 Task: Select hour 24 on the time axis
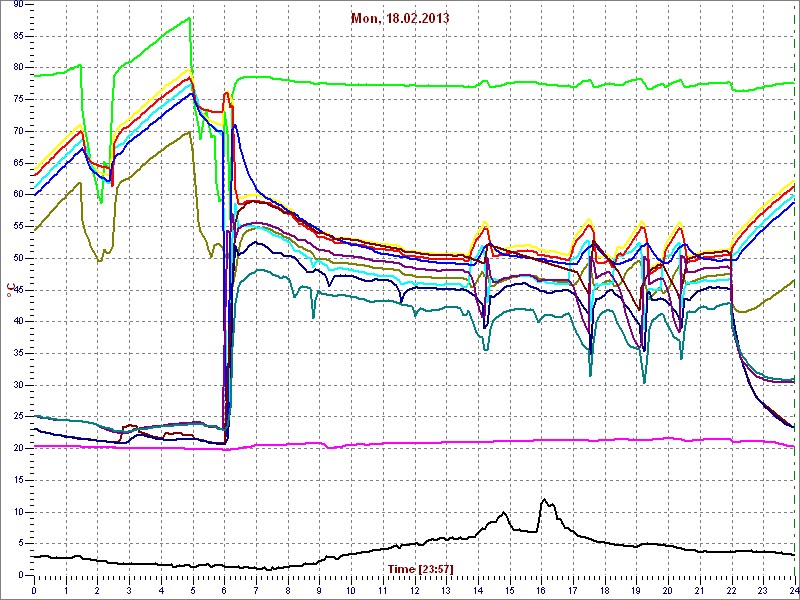coord(794,590)
